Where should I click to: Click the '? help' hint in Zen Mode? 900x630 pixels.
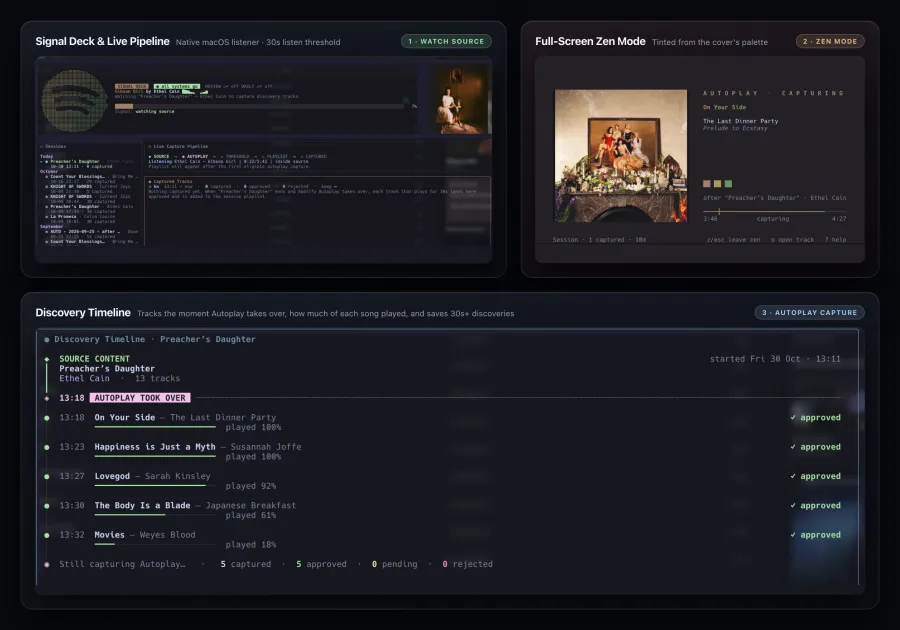(x=835, y=240)
